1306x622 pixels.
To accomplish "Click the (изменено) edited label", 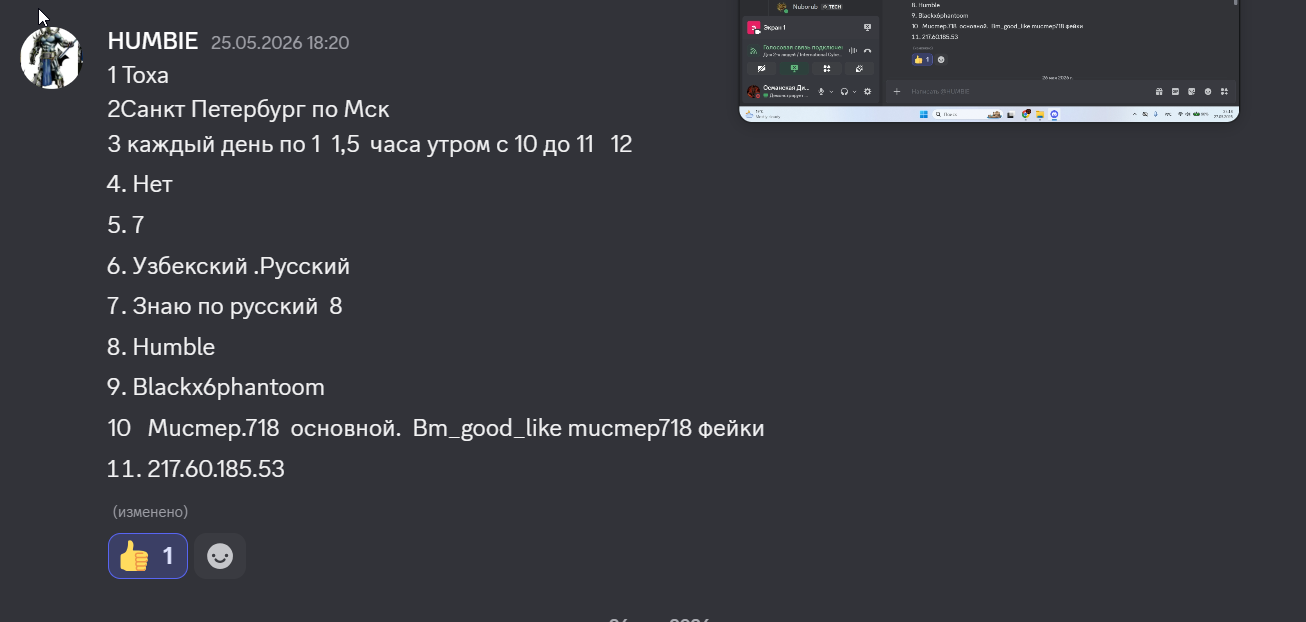I will [150, 511].
